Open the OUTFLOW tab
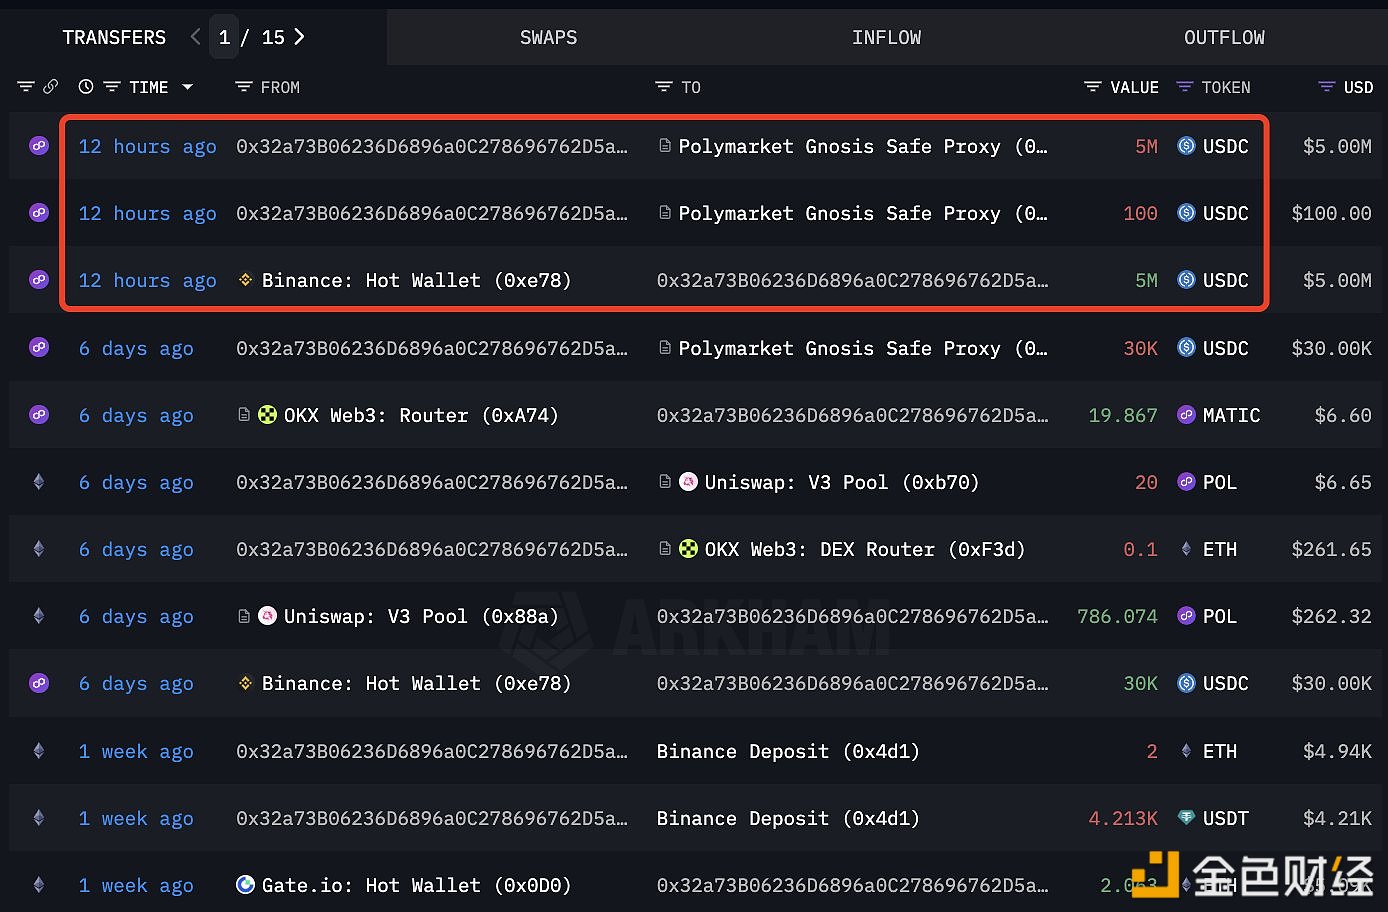This screenshot has height=912, width=1388. click(x=1224, y=38)
